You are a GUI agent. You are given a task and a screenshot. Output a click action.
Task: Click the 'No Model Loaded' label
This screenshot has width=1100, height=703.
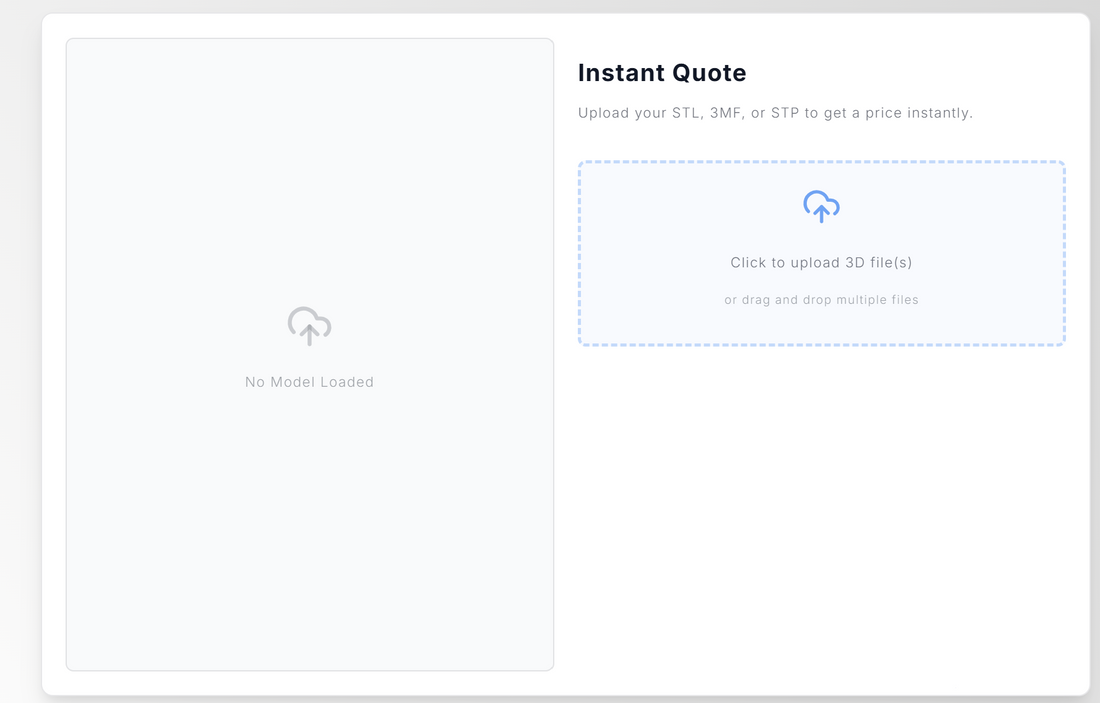coord(309,382)
